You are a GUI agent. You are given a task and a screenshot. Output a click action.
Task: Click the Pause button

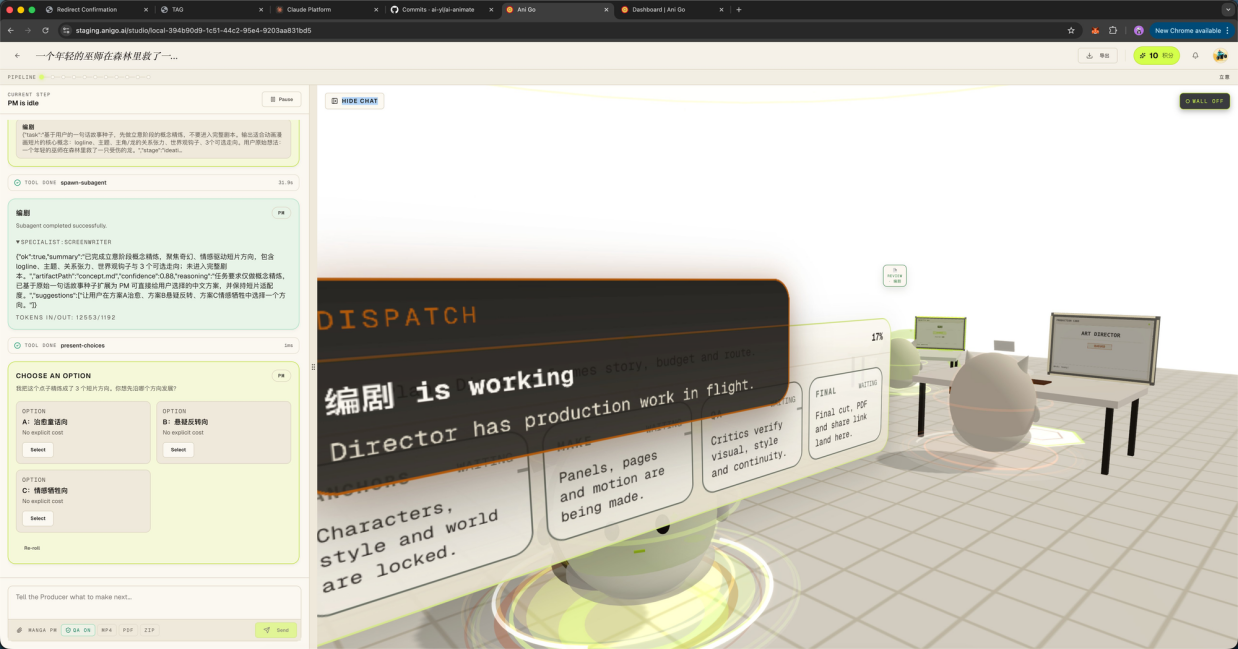[x=281, y=99]
